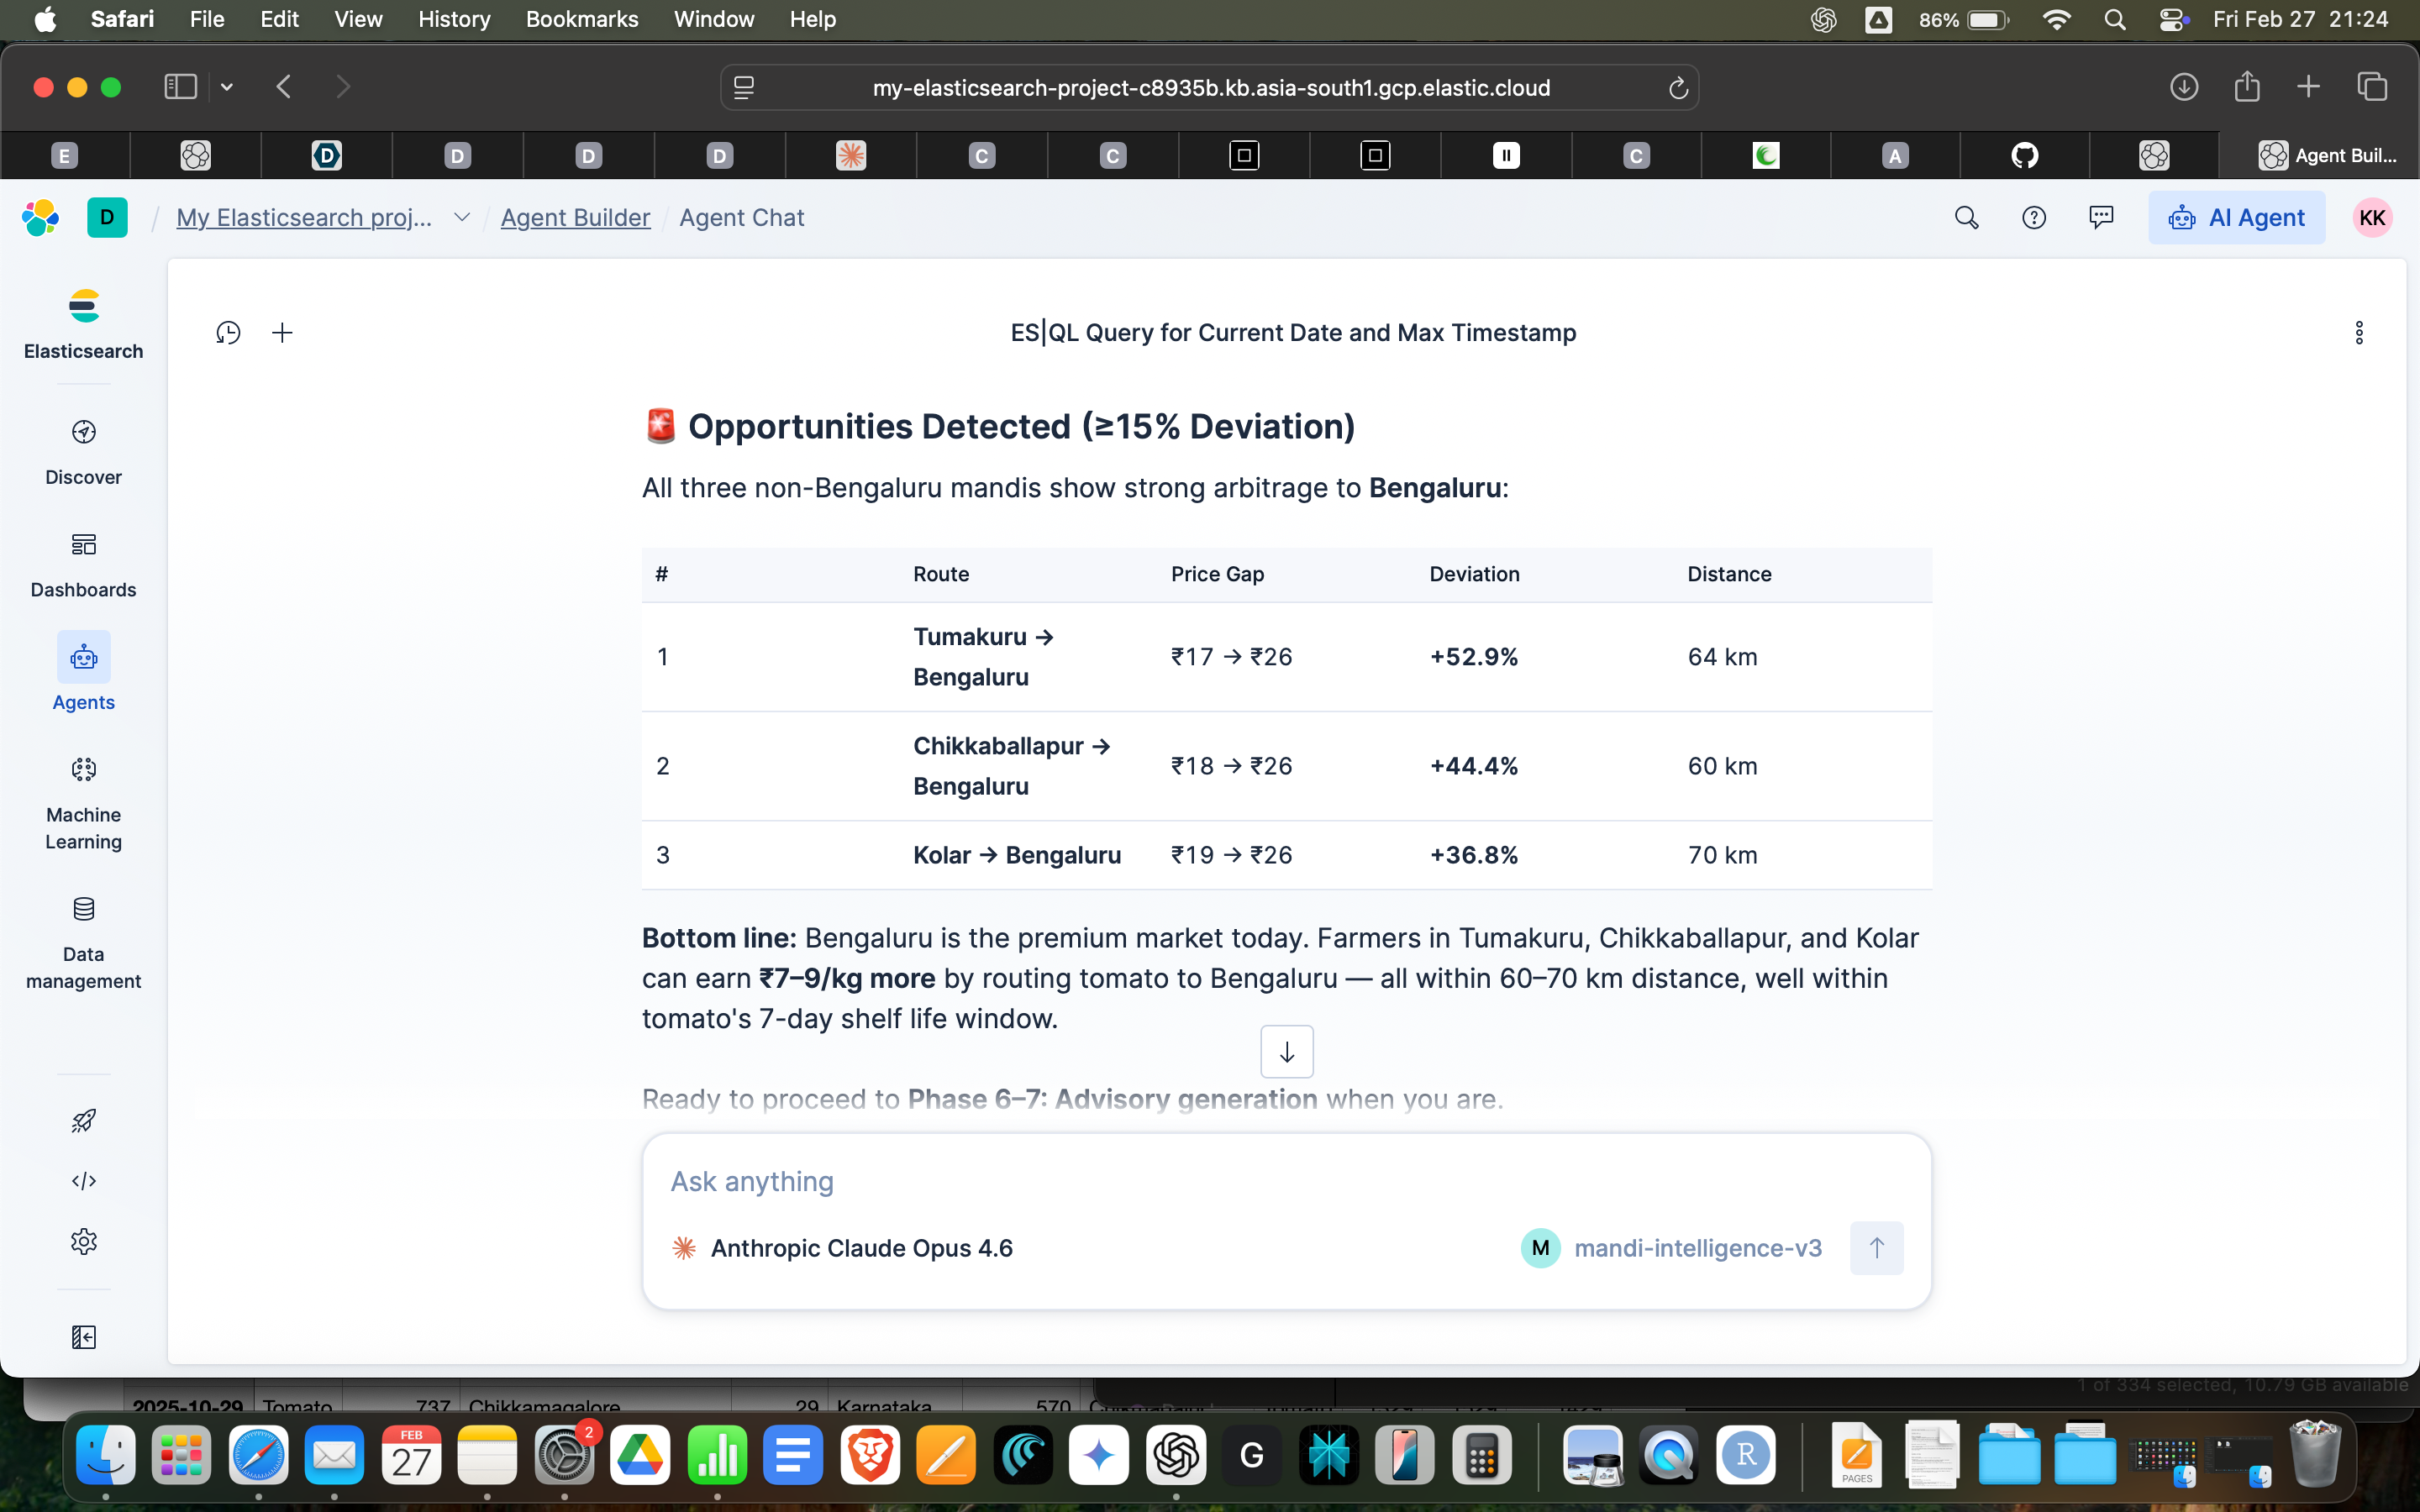Viewport: 2420px width, 1512px height.
Task: Open Safari Bookmarks menu
Action: pos(581,19)
